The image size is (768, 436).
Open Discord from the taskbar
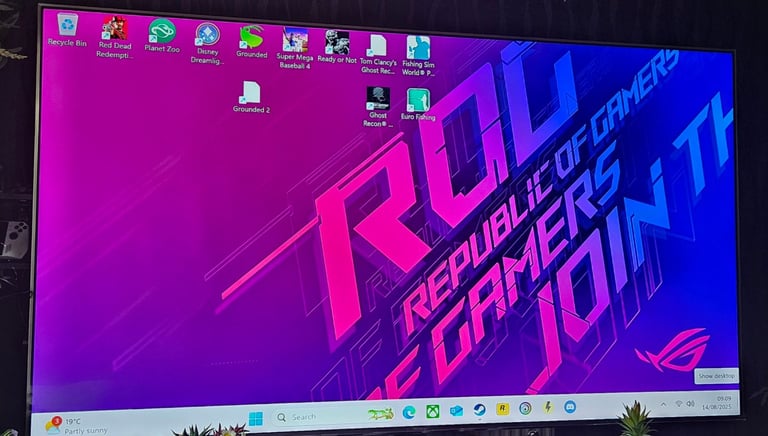(570, 406)
